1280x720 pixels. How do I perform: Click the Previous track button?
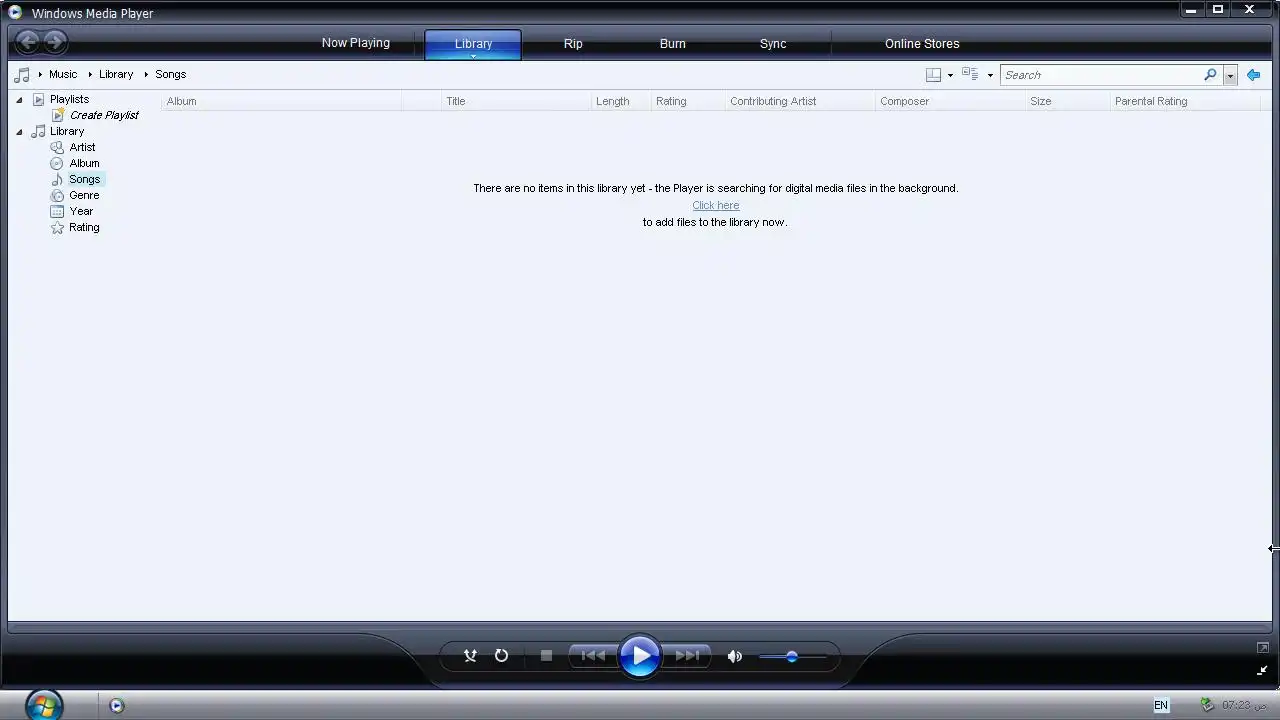(592, 656)
